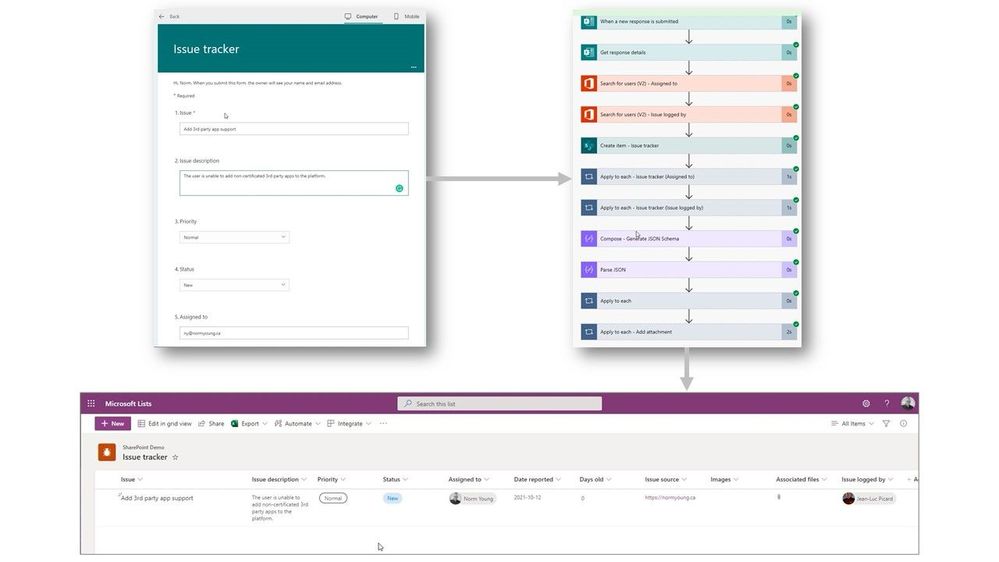
Task: Open the Microsoft 365 app launcher grid
Action: pyautogui.click(x=91, y=403)
